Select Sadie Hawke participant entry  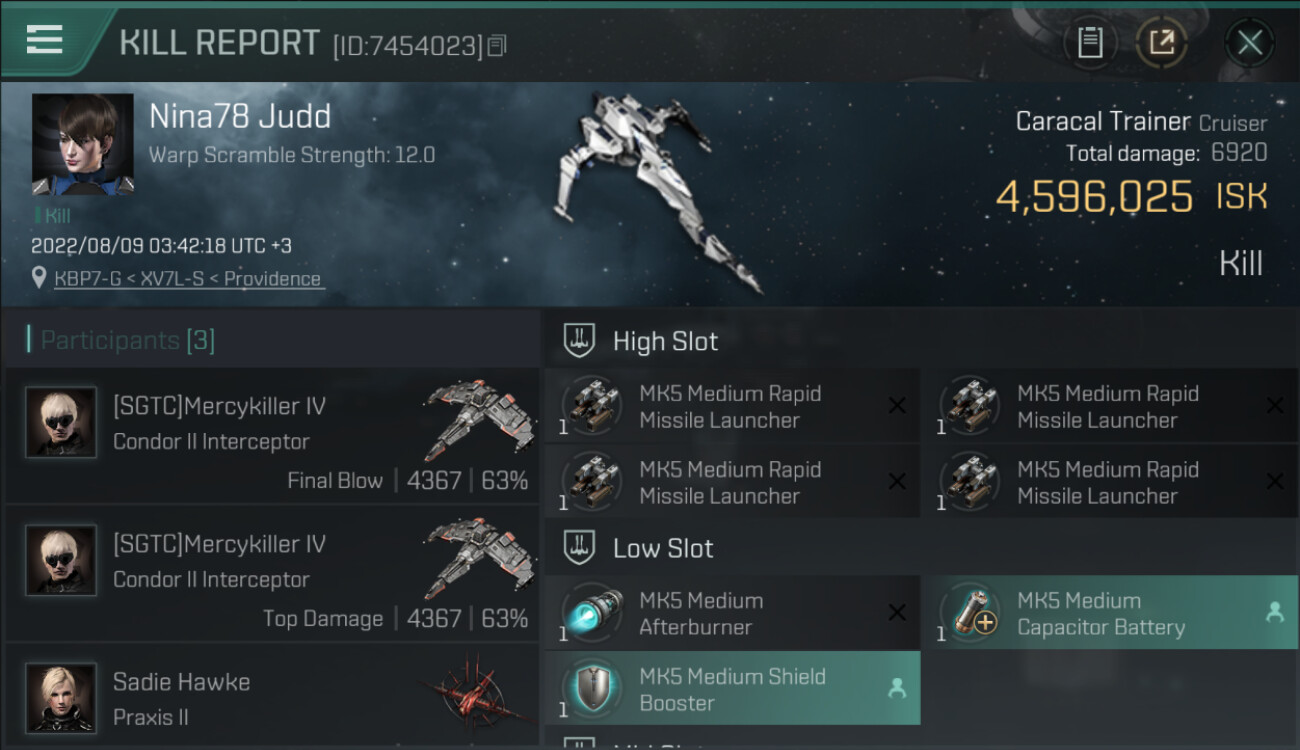tap(272, 698)
